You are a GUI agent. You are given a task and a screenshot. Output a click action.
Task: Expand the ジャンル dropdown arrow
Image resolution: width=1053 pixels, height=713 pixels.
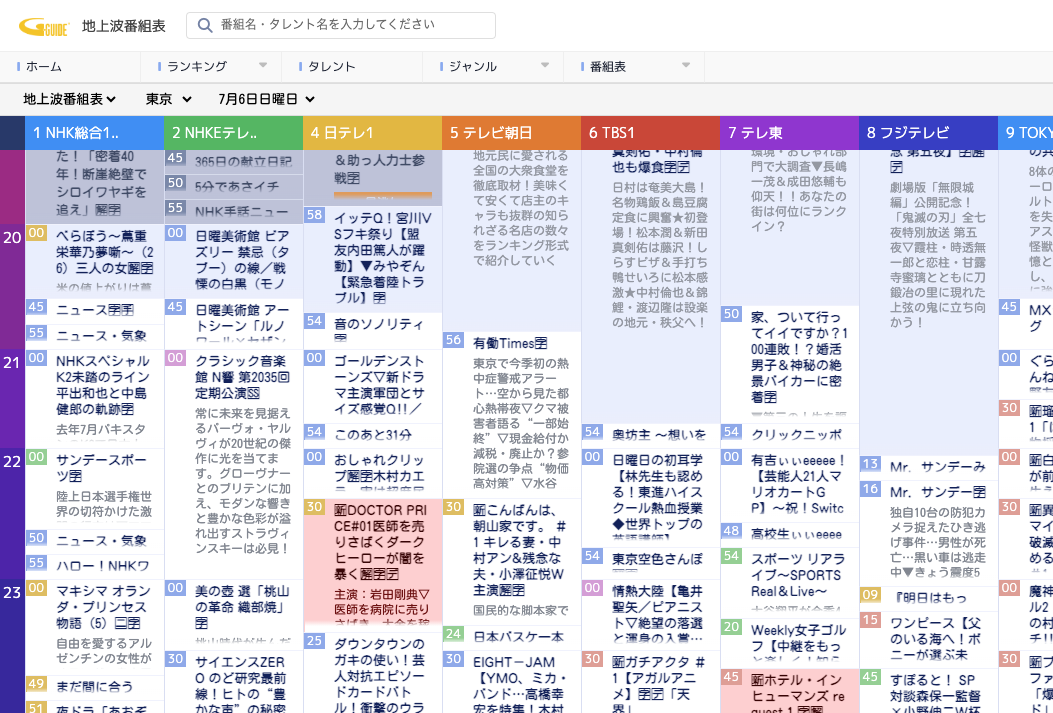(545, 66)
